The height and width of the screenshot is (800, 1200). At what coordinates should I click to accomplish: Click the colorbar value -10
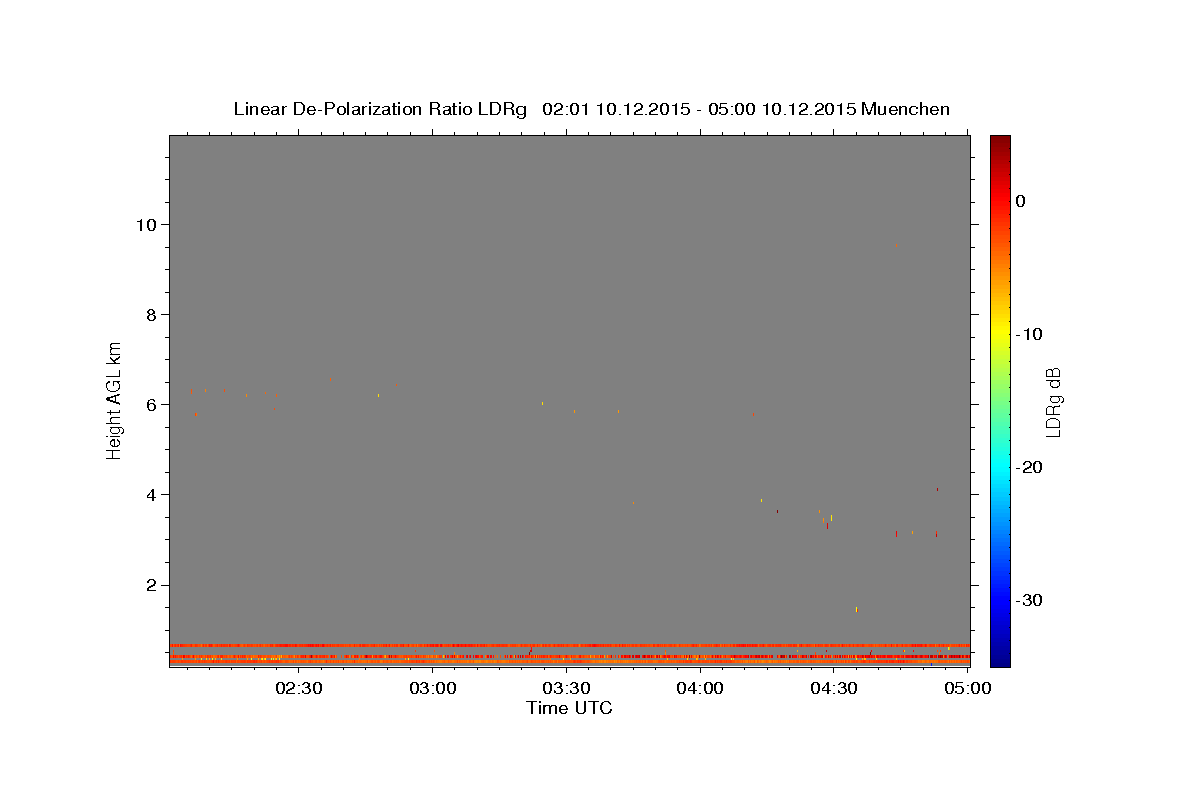1030,334
